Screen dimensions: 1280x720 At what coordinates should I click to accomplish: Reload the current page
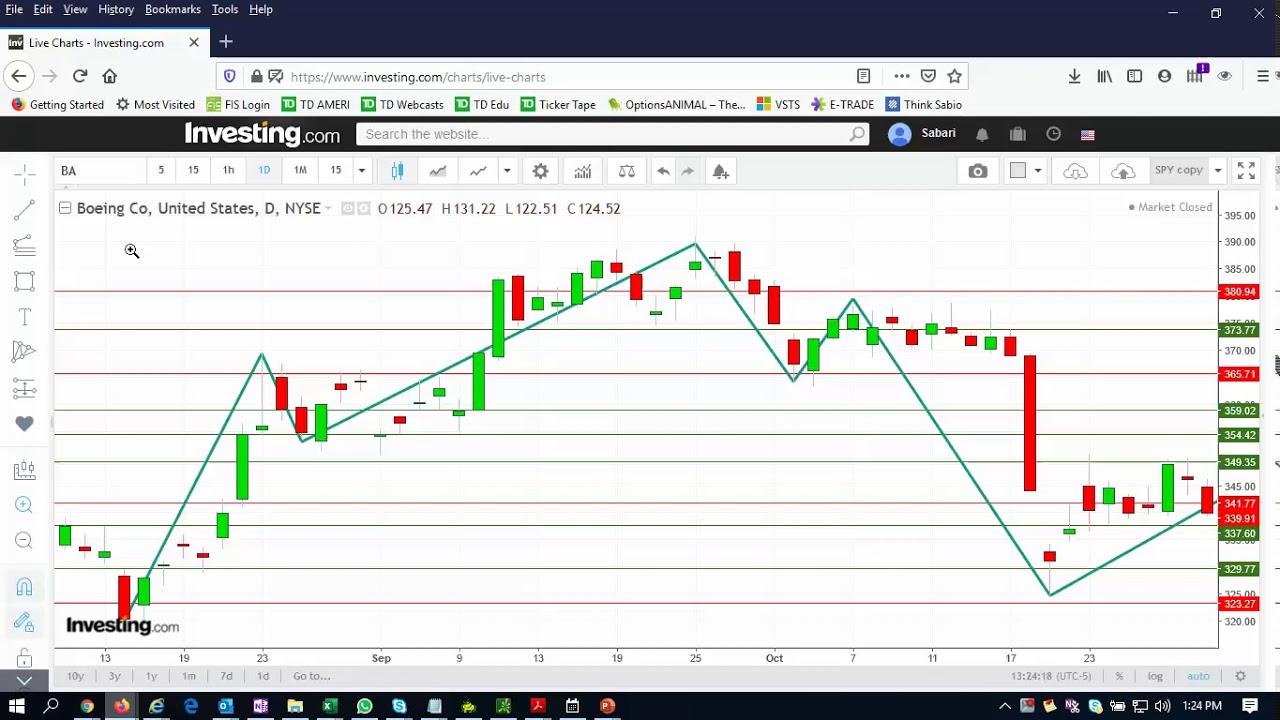80,76
